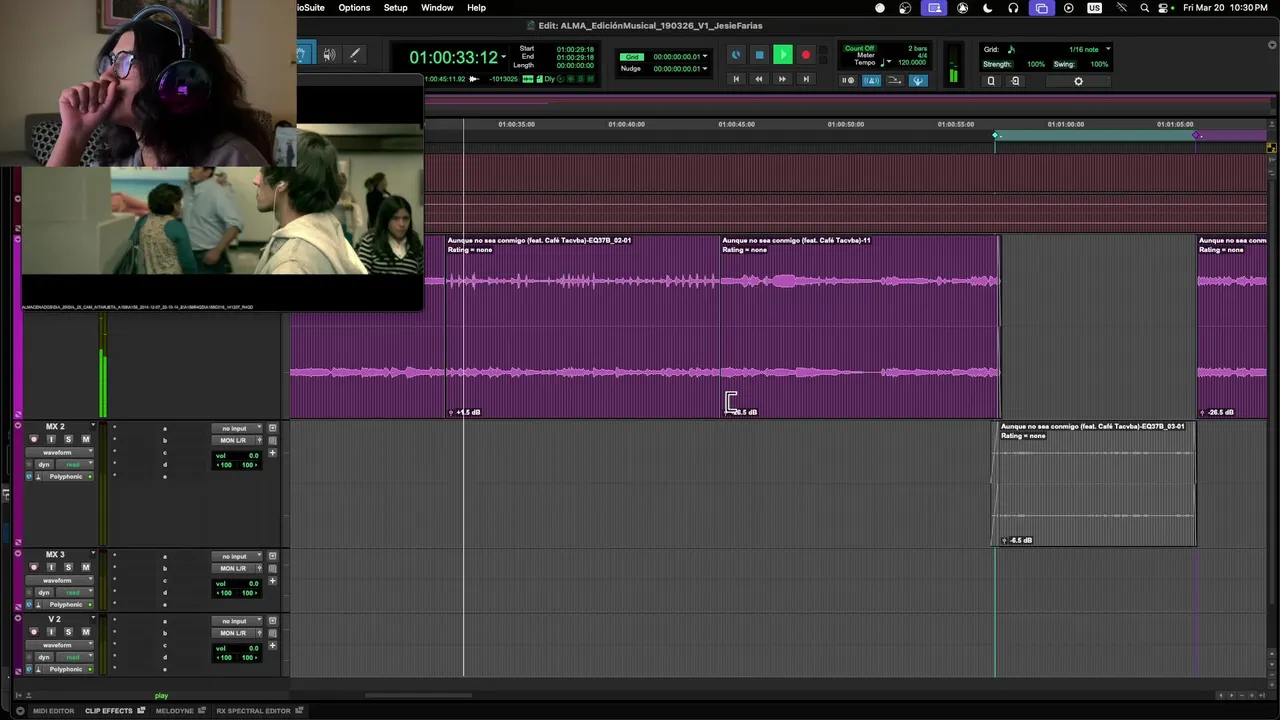
Task: Click the 01:00:45:00 timecode ruler mark
Action: pyautogui.click(x=736, y=124)
